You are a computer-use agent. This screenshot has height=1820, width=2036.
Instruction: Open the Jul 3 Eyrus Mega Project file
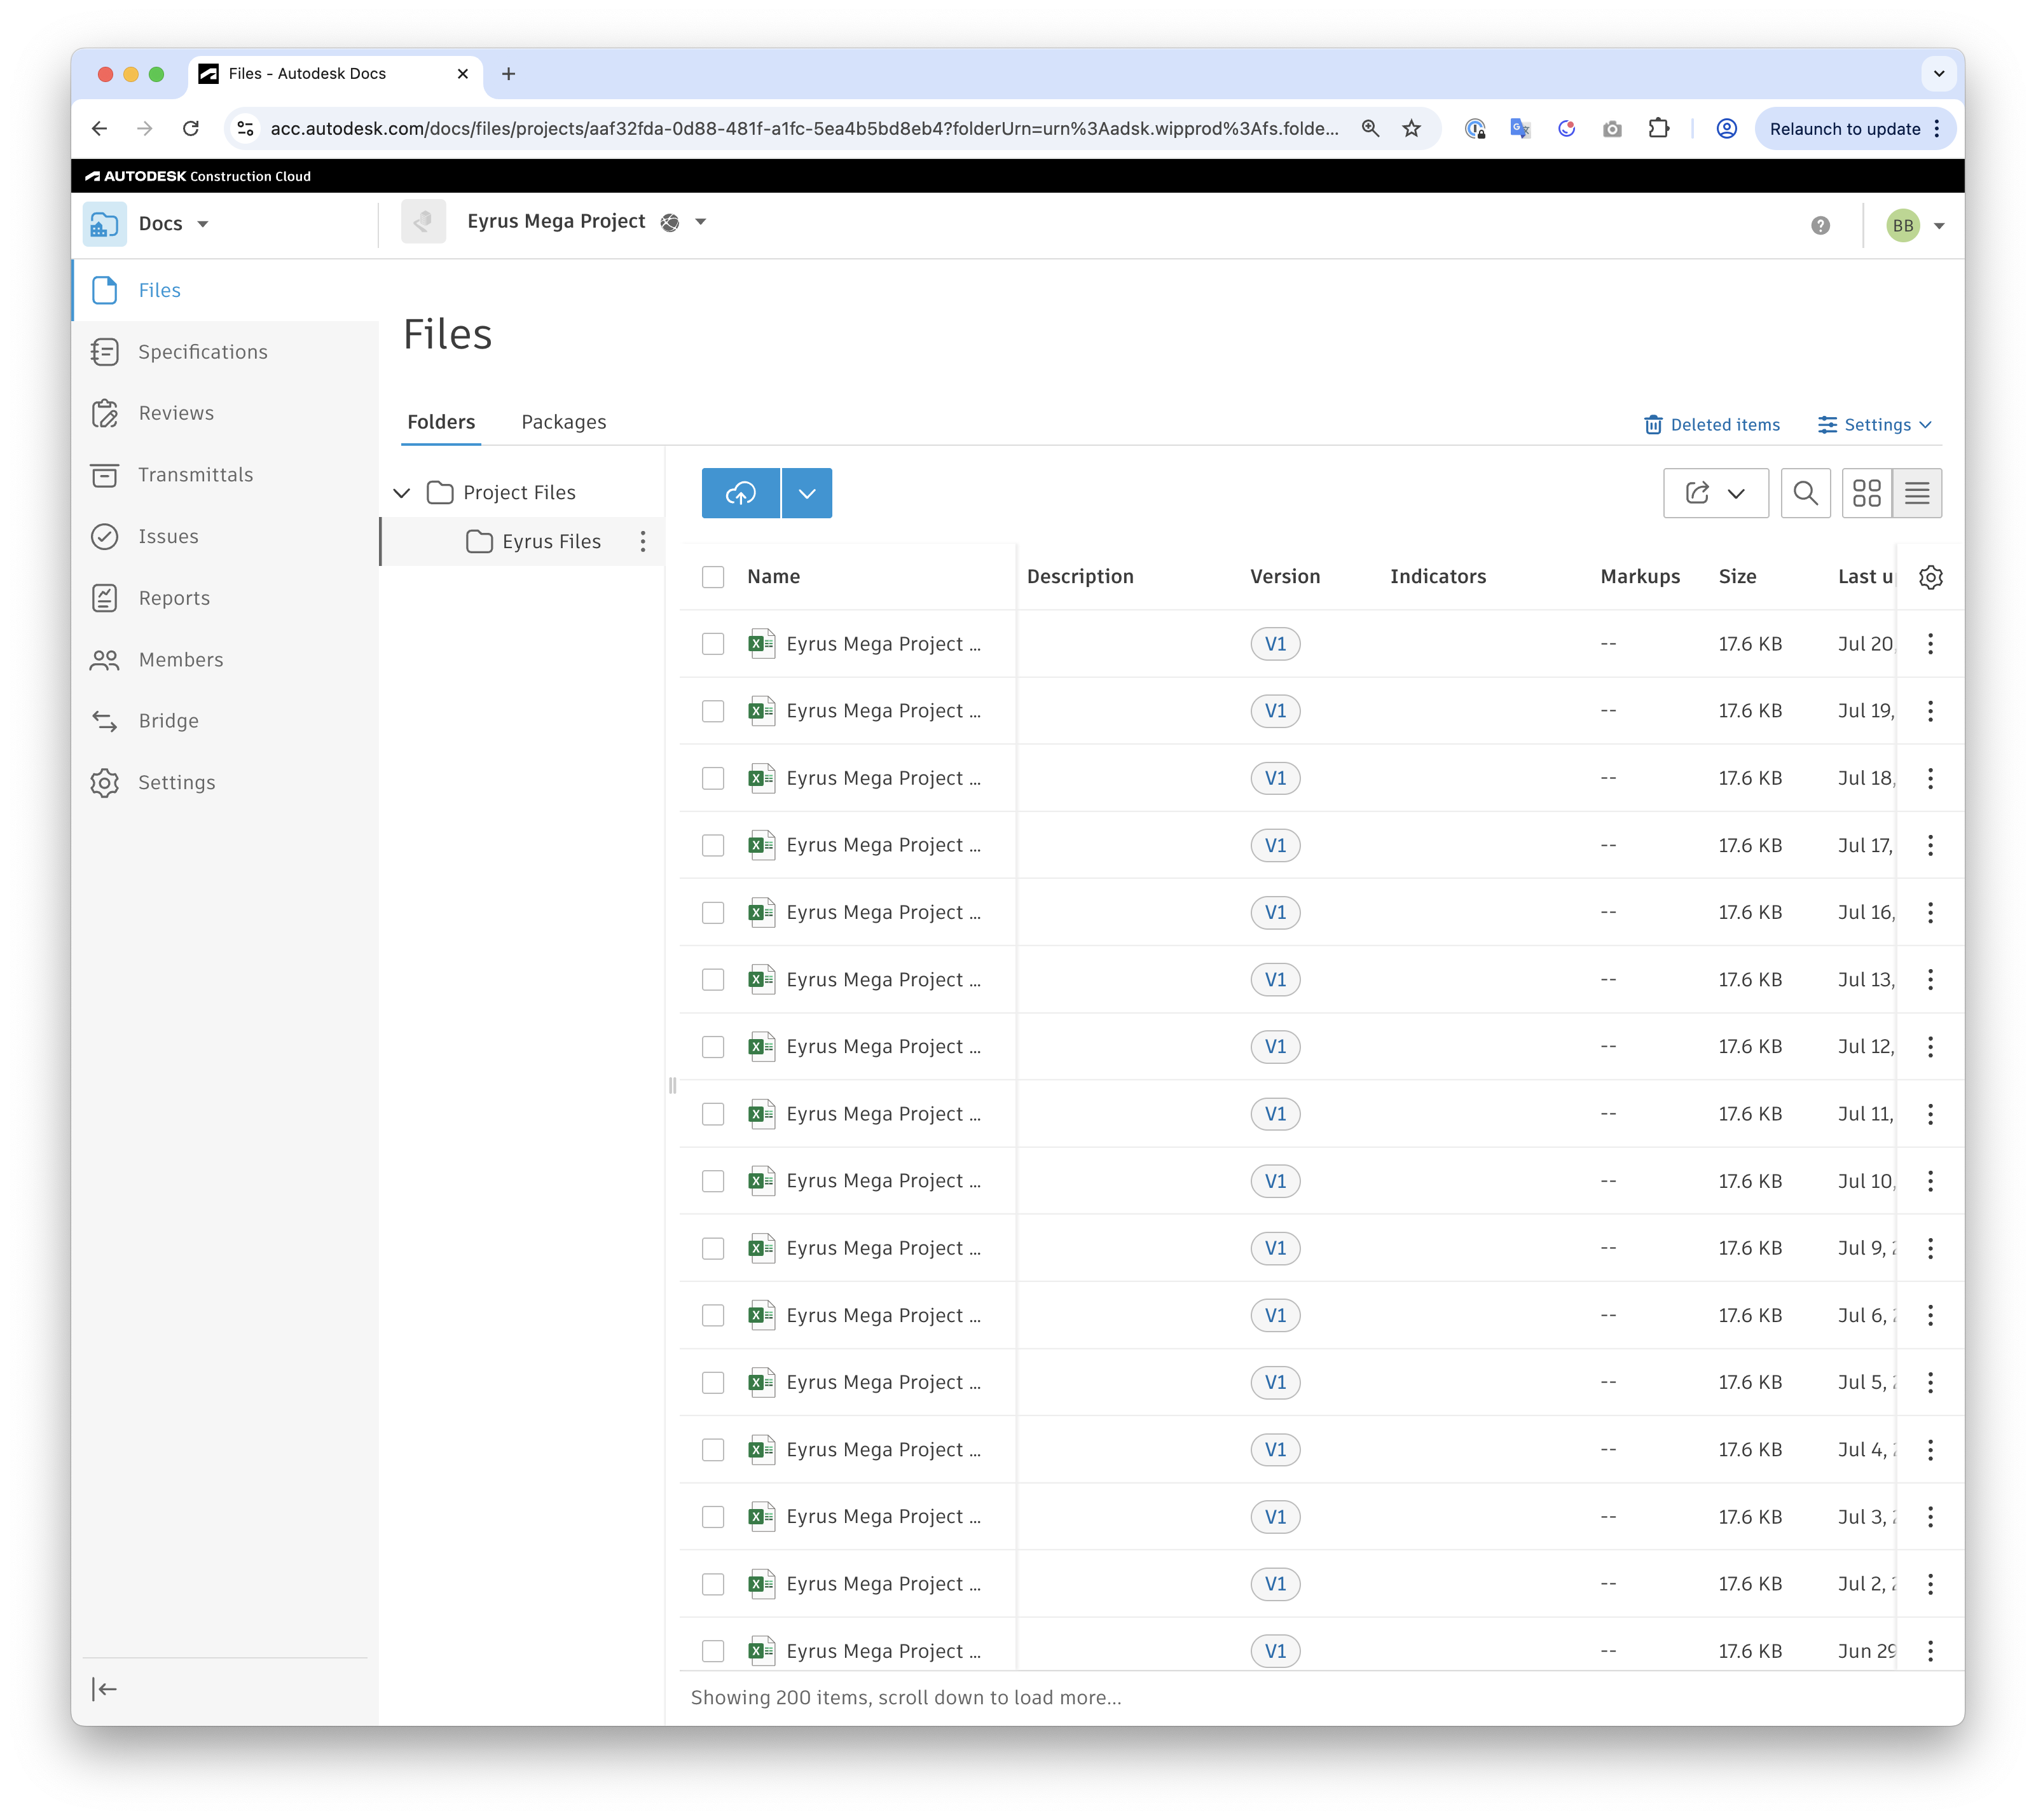coord(883,1517)
